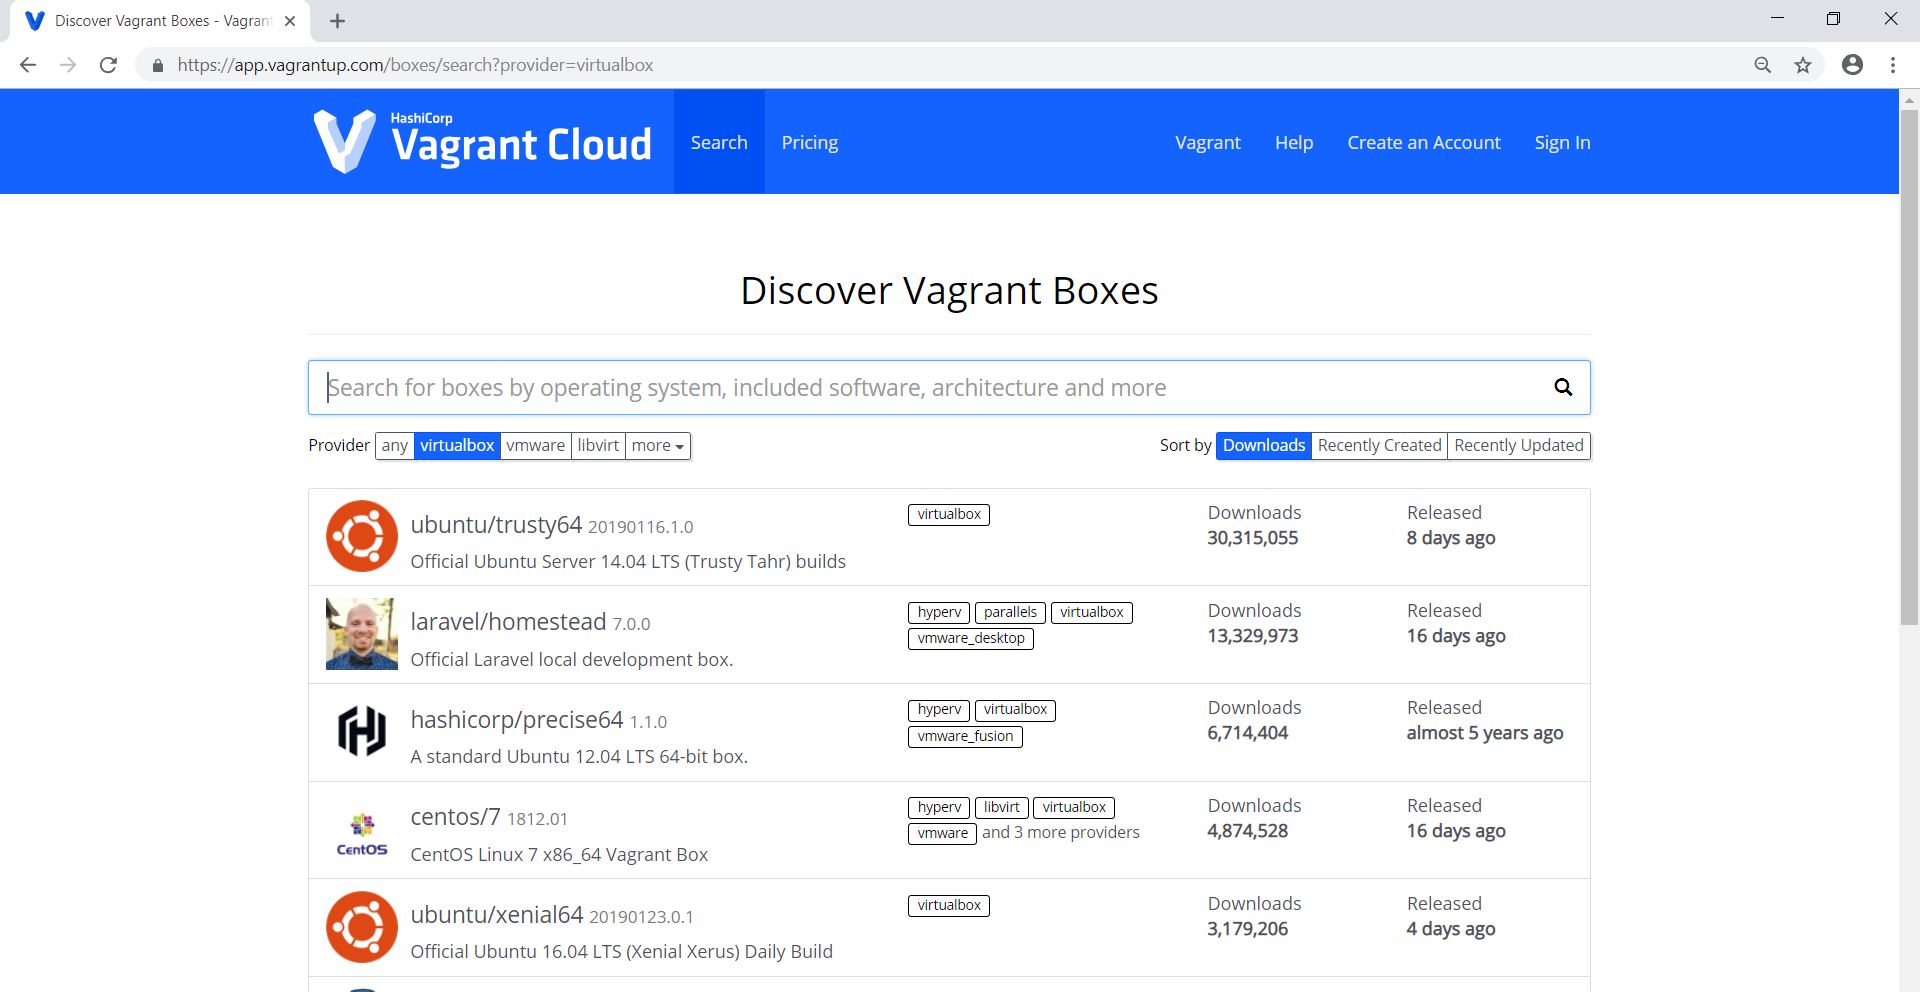Click Sign In in the header
Screen dimensions: 1920x992
click(1563, 142)
